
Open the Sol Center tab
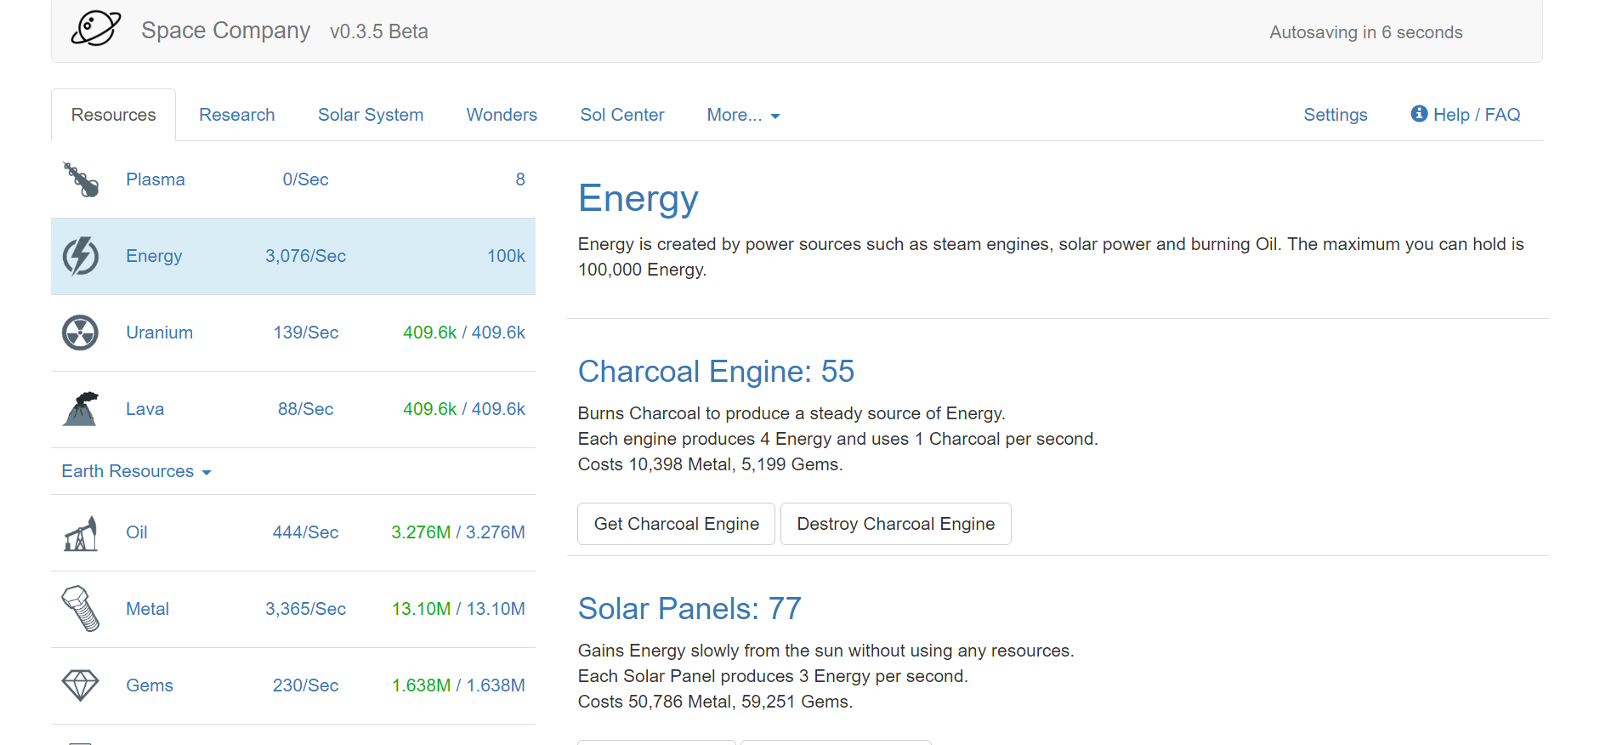(622, 115)
